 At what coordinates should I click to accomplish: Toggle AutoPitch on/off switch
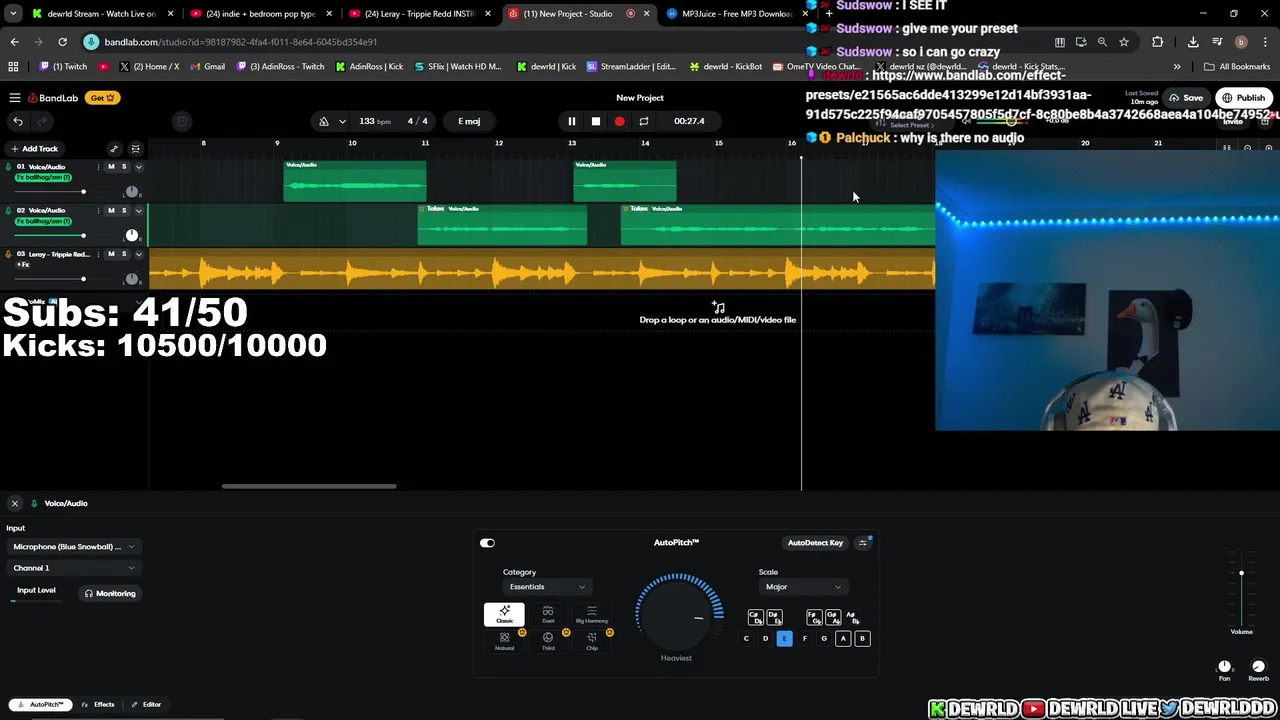[x=487, y=543]
